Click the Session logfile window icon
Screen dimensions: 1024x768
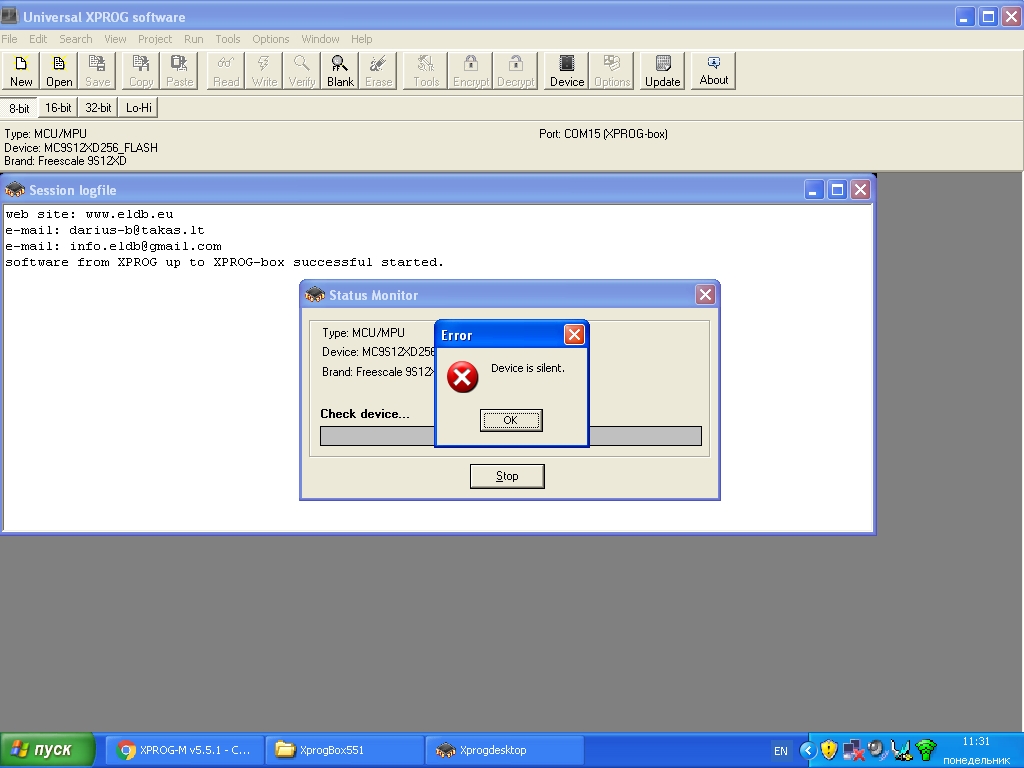(15, 190)
